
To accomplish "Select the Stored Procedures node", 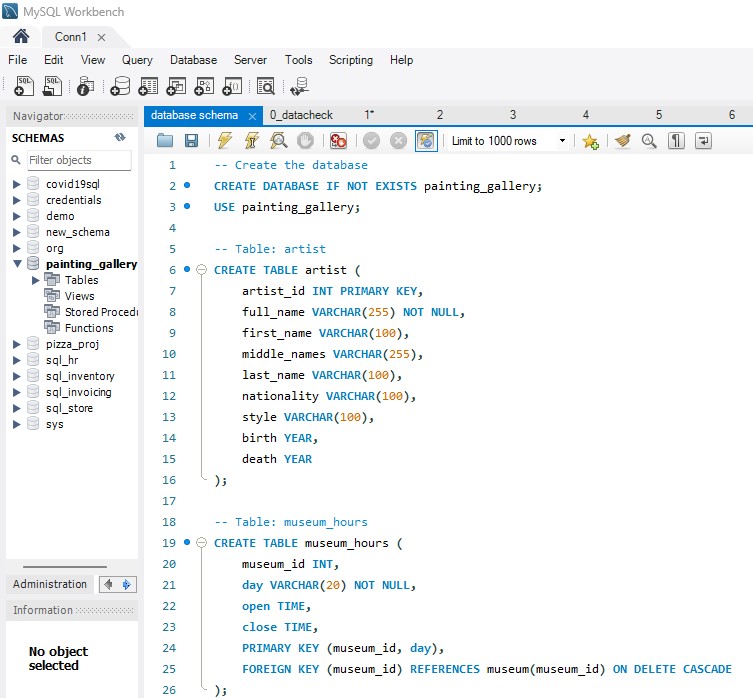I will (102, 312).
